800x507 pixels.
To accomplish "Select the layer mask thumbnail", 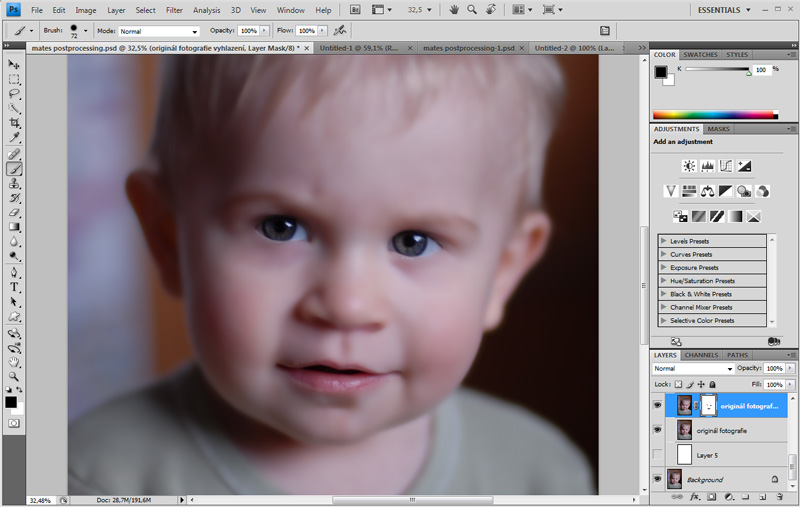I will tap(707, 405).
